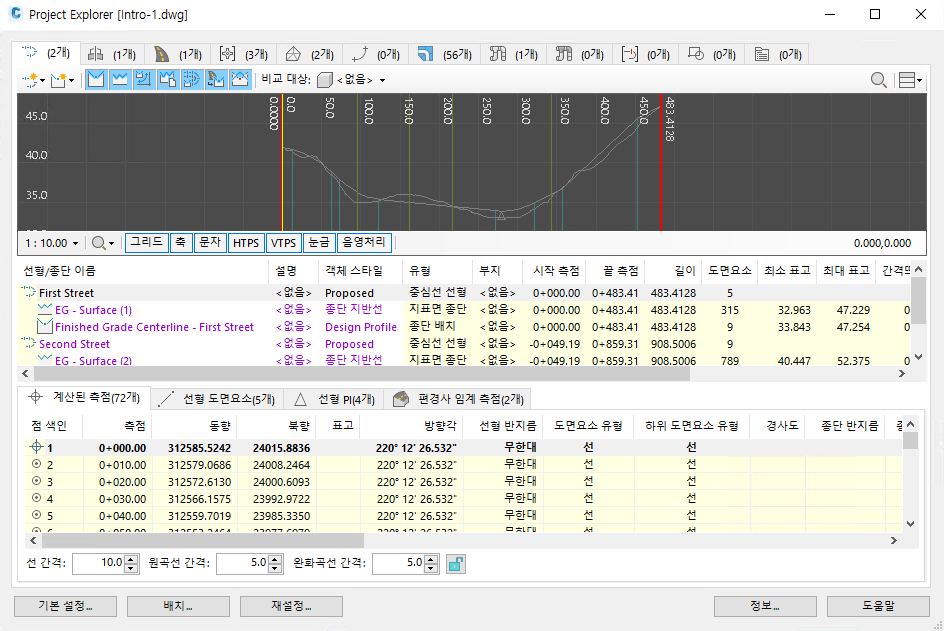Click the search magnifier in toolbar
This screenshot has width=944, height=631.
point(878,79)
